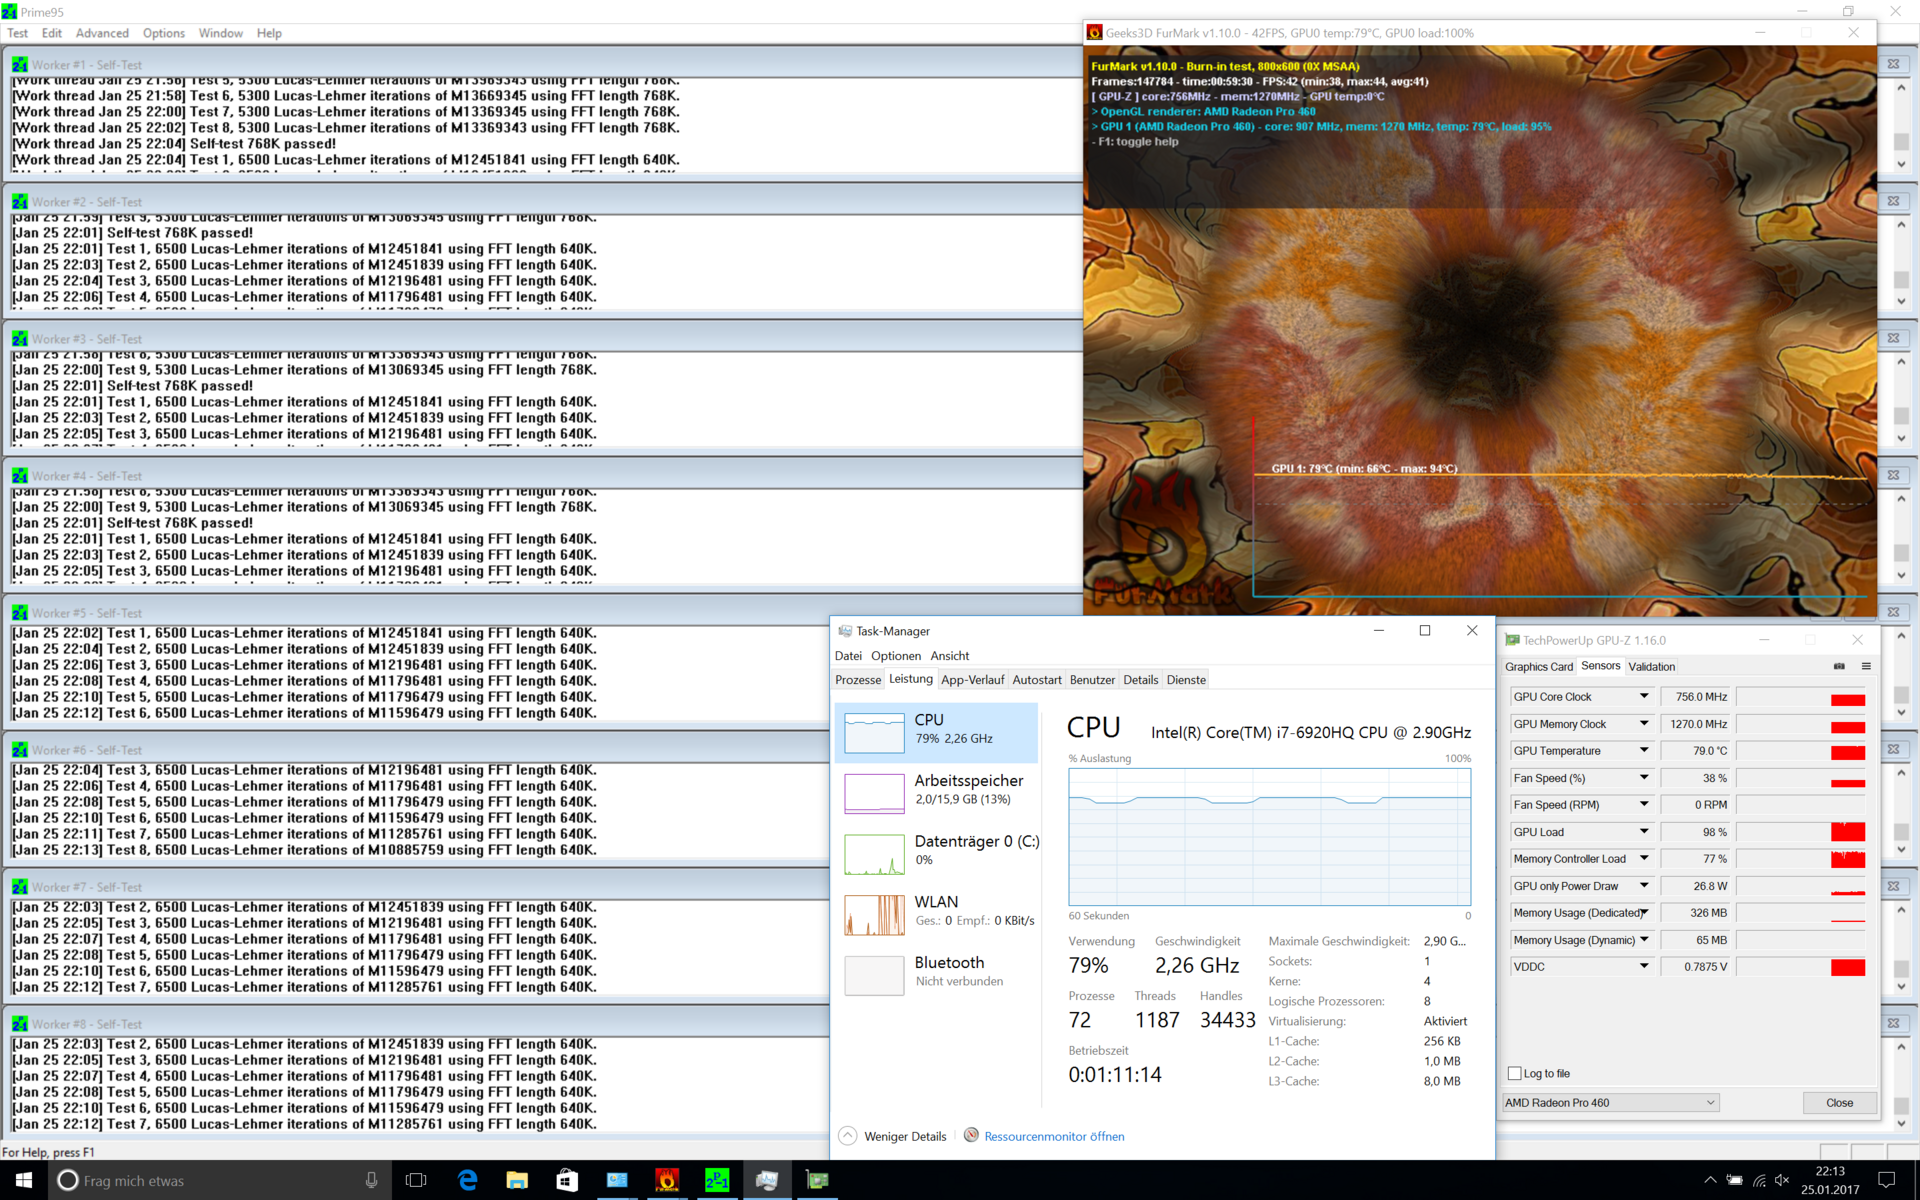The height and width of the screenshot is (1200, 1920).
Task: Open the AMD Radeon Pro 460 selector
Action: pos(1610,1102)
